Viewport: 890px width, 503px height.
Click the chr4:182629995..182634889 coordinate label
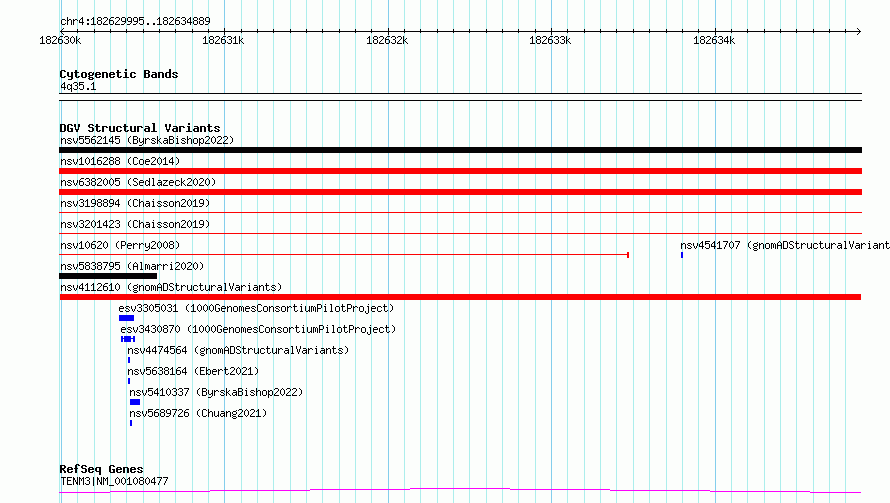click(x=135, y=21)
